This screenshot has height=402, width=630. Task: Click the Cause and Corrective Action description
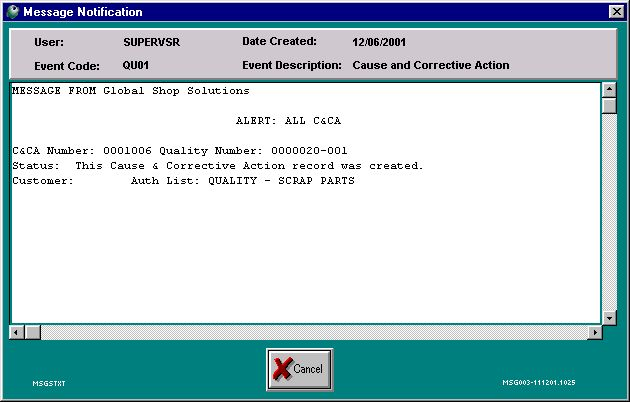coord(431,65)
